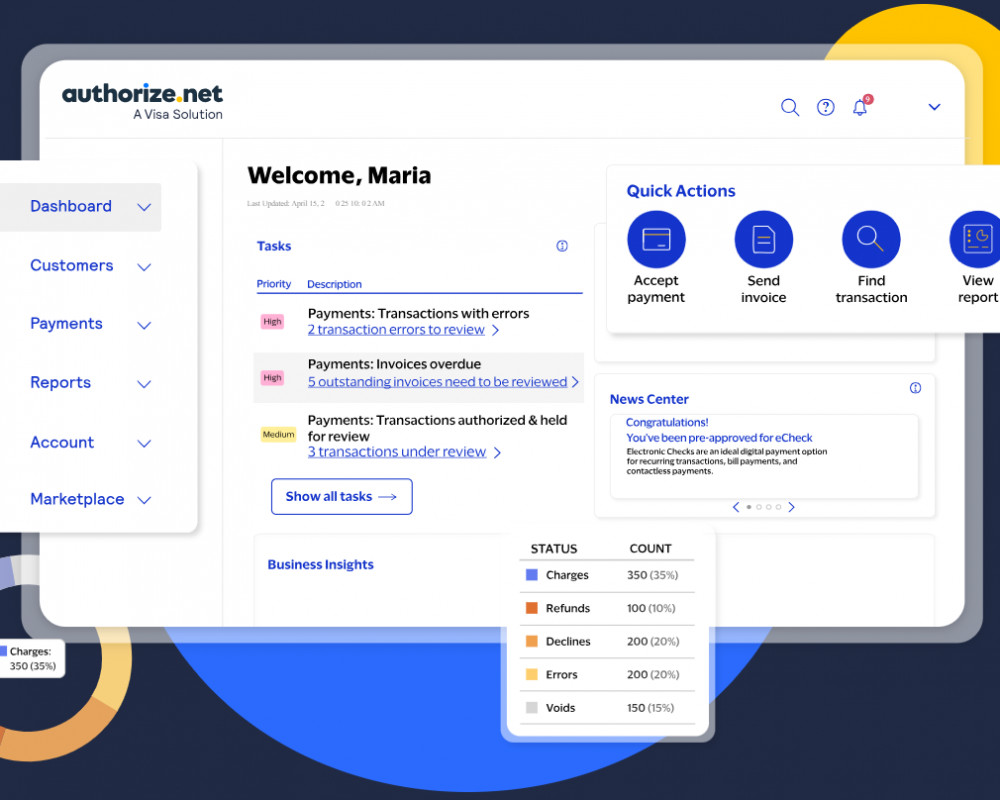1000x800 pixels.
Task: Expand the Payments chevron
Action: tap(144, 325)
